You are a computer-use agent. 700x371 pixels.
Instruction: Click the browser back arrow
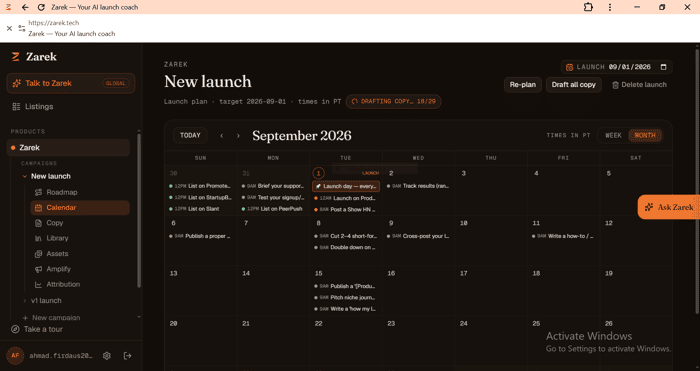[x=25, y=7]
